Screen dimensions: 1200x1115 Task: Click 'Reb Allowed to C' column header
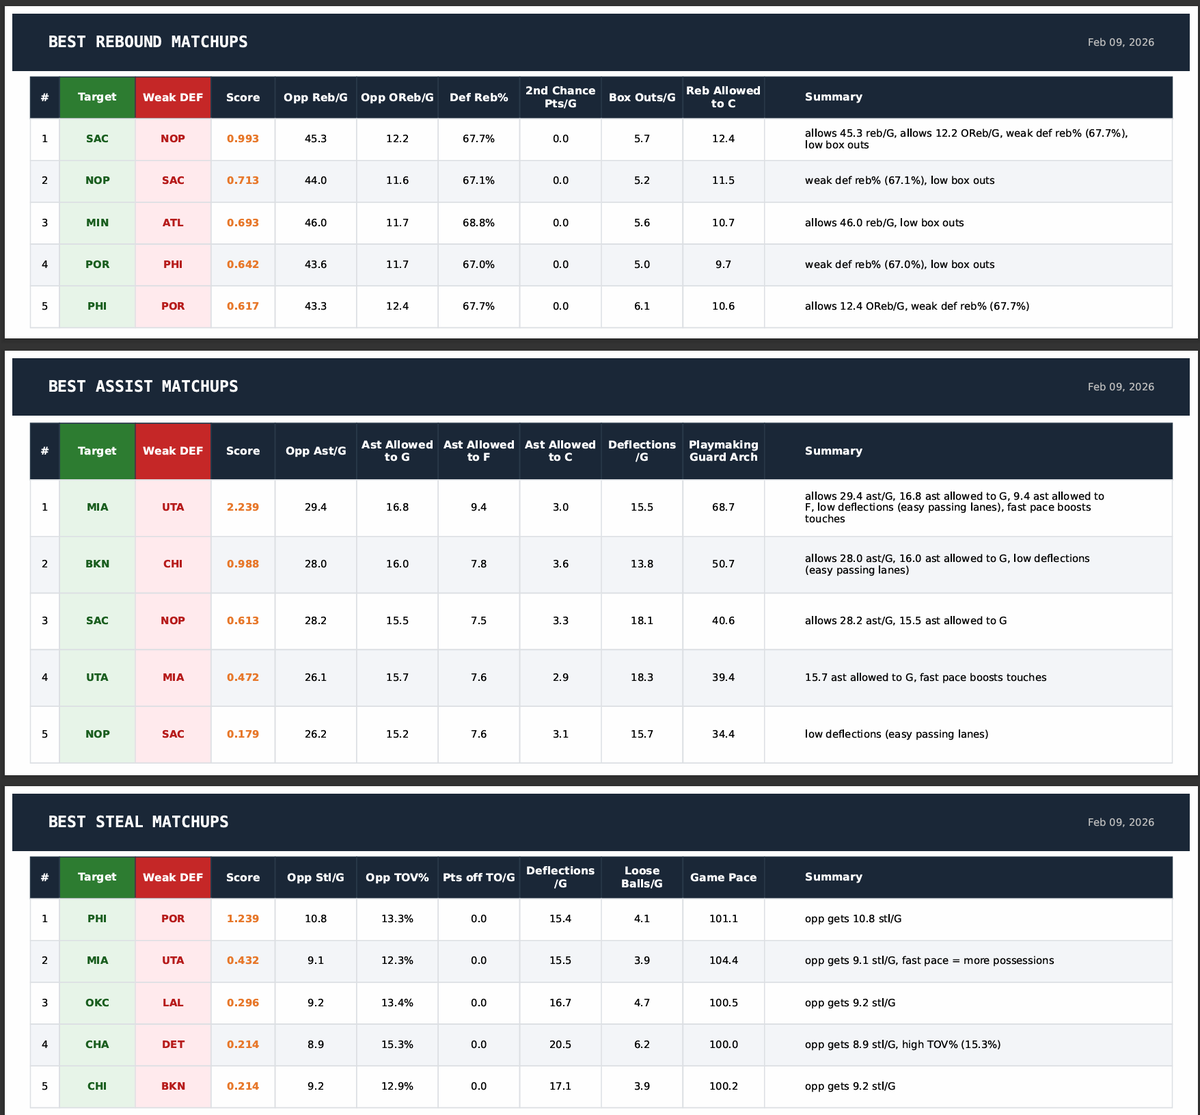tap(723, 97)
